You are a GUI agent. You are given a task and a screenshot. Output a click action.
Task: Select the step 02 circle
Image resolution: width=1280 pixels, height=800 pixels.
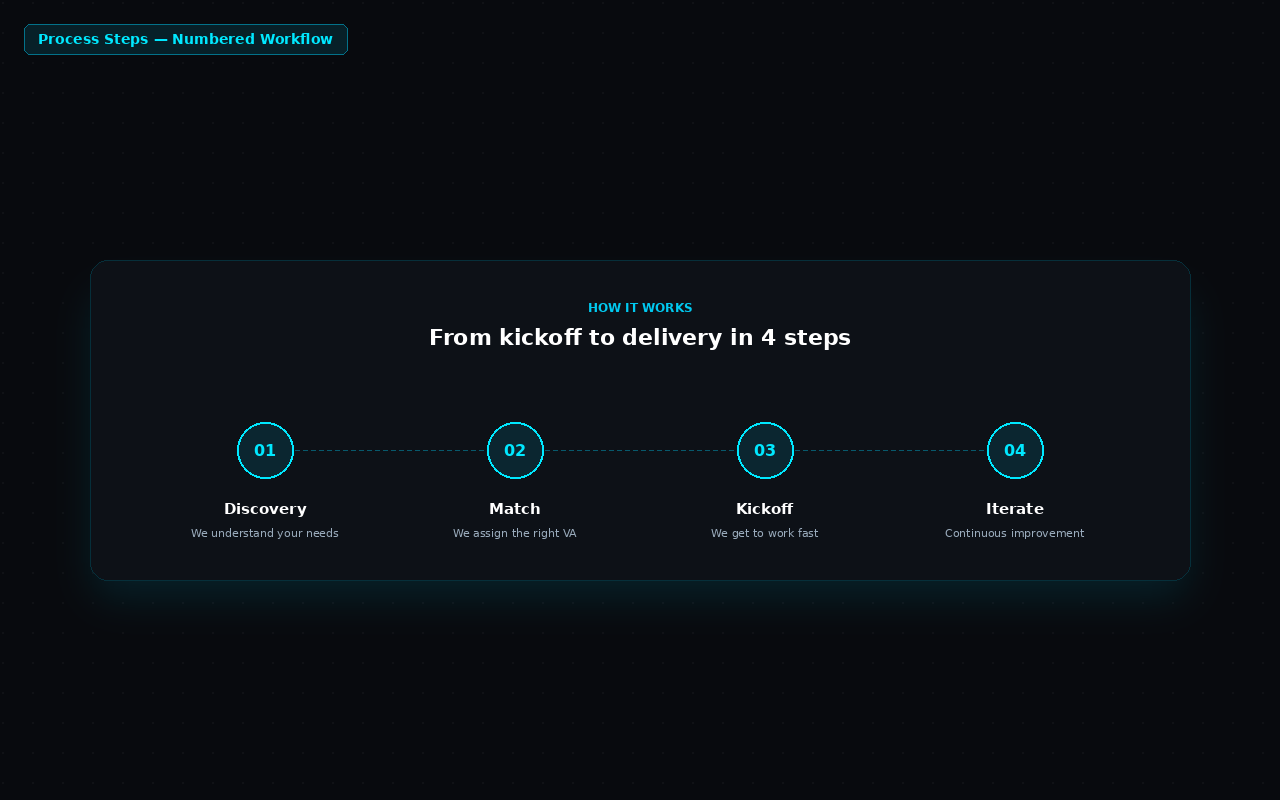pyautogui.click(x=515, y=450)
